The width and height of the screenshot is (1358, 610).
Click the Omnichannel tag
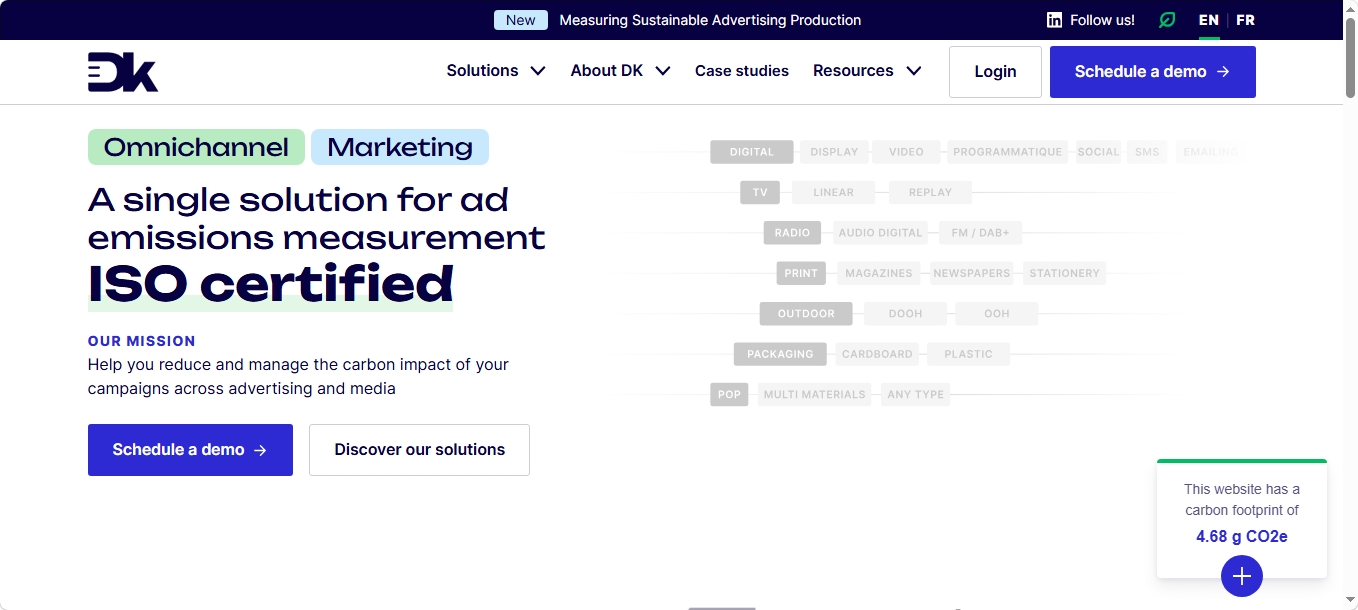tap(196, 147)
